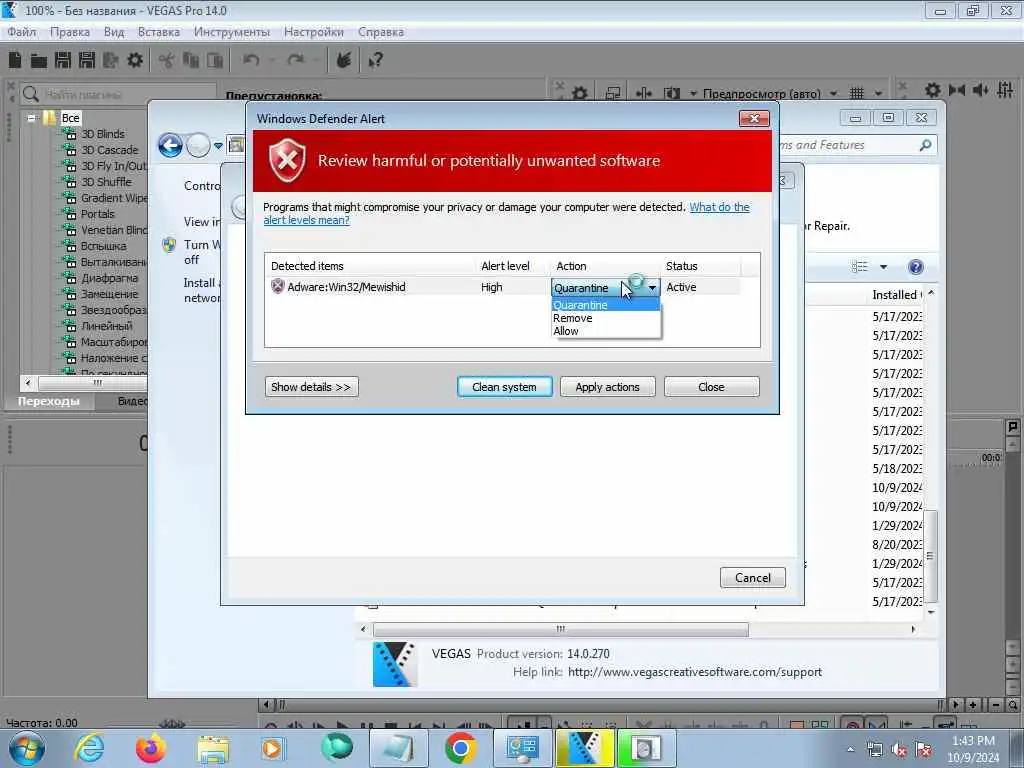Screen dimensions: 1024x768
Task: Toggle downmix output icon in master bus
Action: [x=957, y=90]
